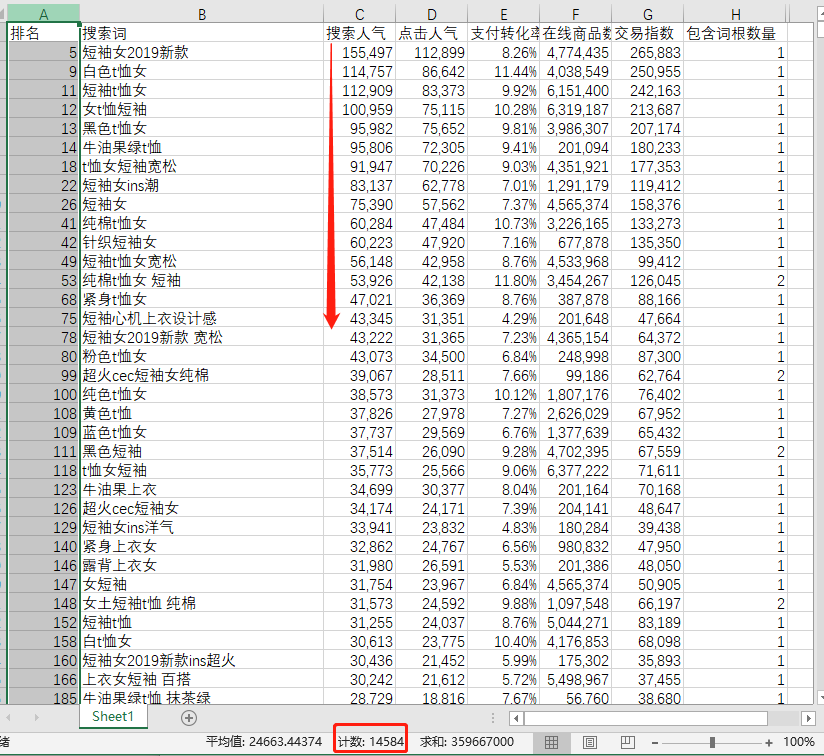Select cell 短袖心机上衣设计感
This screenshot has width=824, height=756.
point(202,318)
